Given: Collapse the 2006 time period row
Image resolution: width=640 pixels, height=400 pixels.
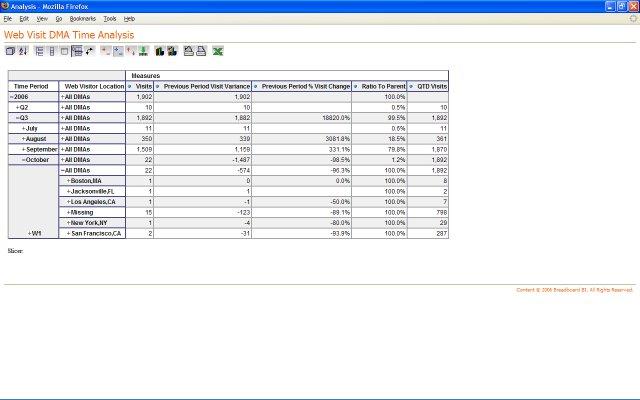Looking at the screenshot, I should pos(12,97).
